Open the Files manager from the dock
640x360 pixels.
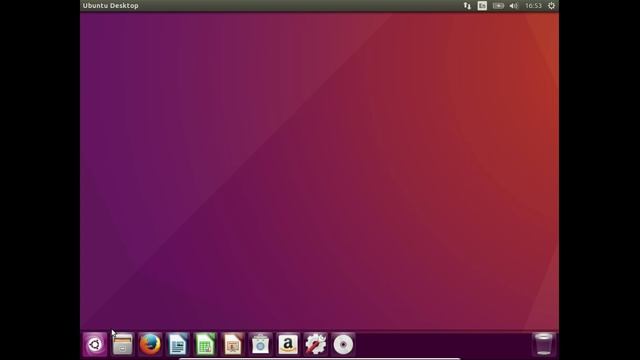point(122,344)
